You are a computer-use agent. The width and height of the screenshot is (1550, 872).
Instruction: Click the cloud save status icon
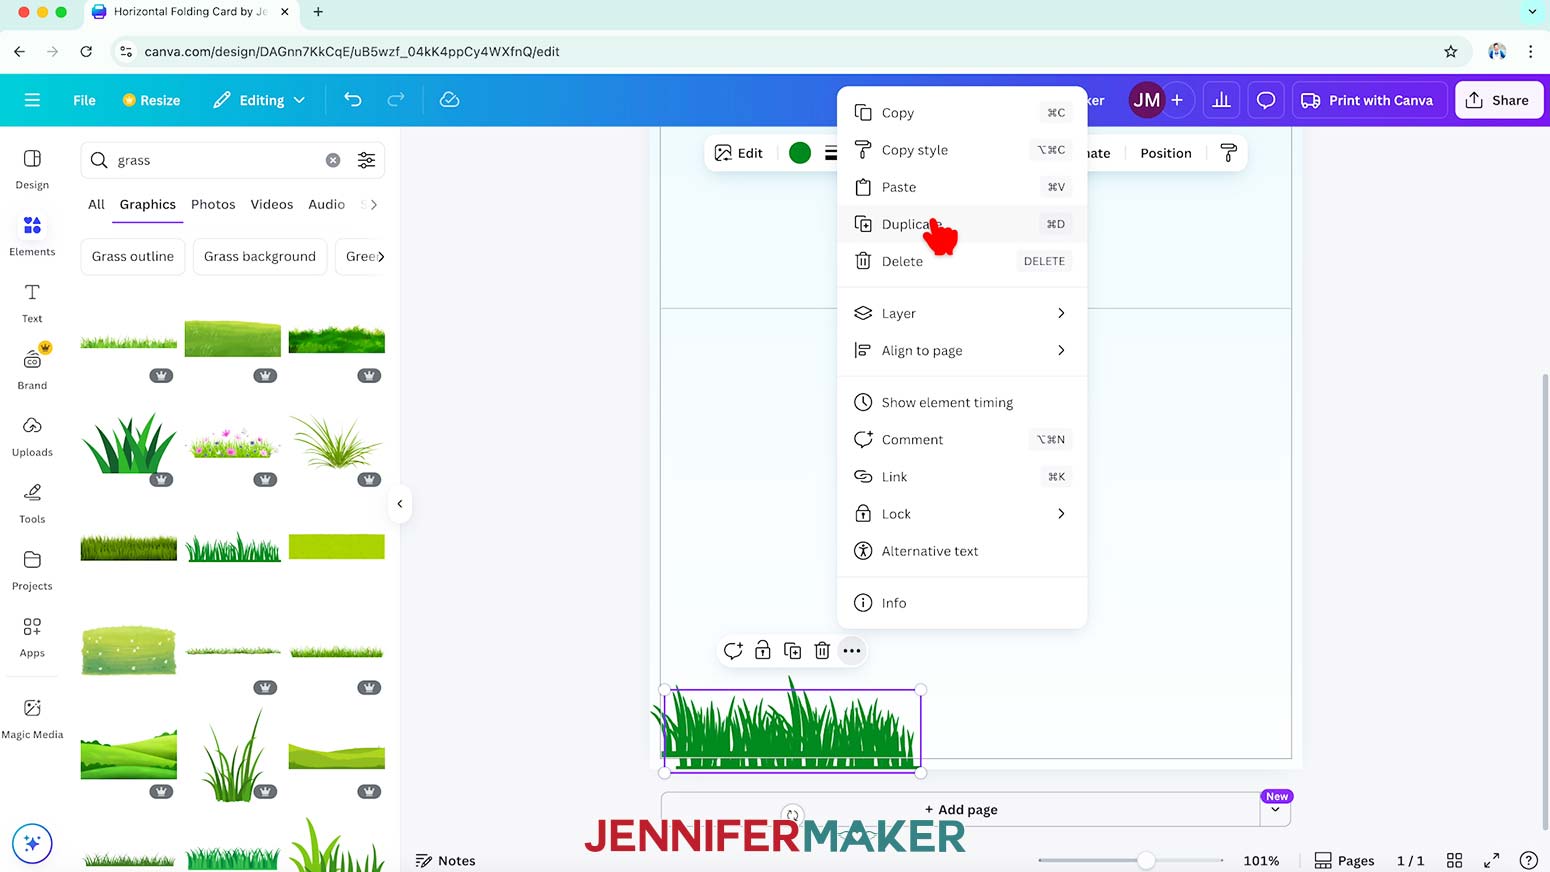coord(449,100)
